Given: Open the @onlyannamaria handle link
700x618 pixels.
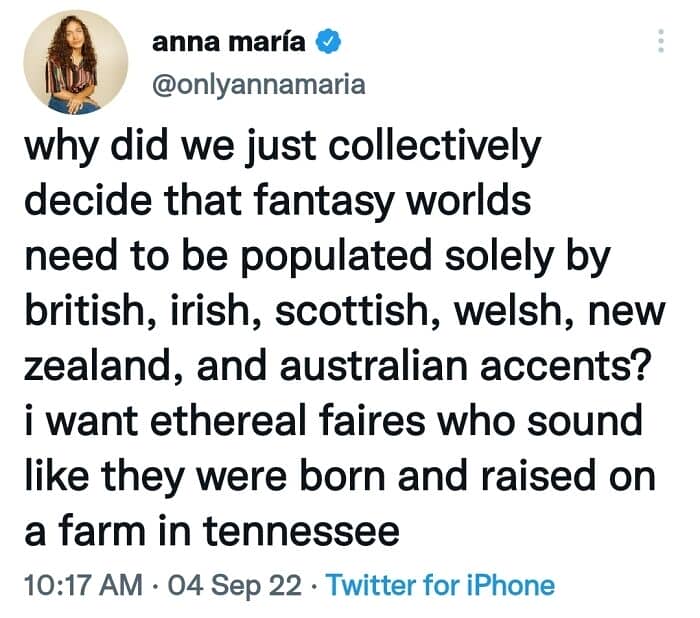Looking at the screenshot, I should (257, 84).
